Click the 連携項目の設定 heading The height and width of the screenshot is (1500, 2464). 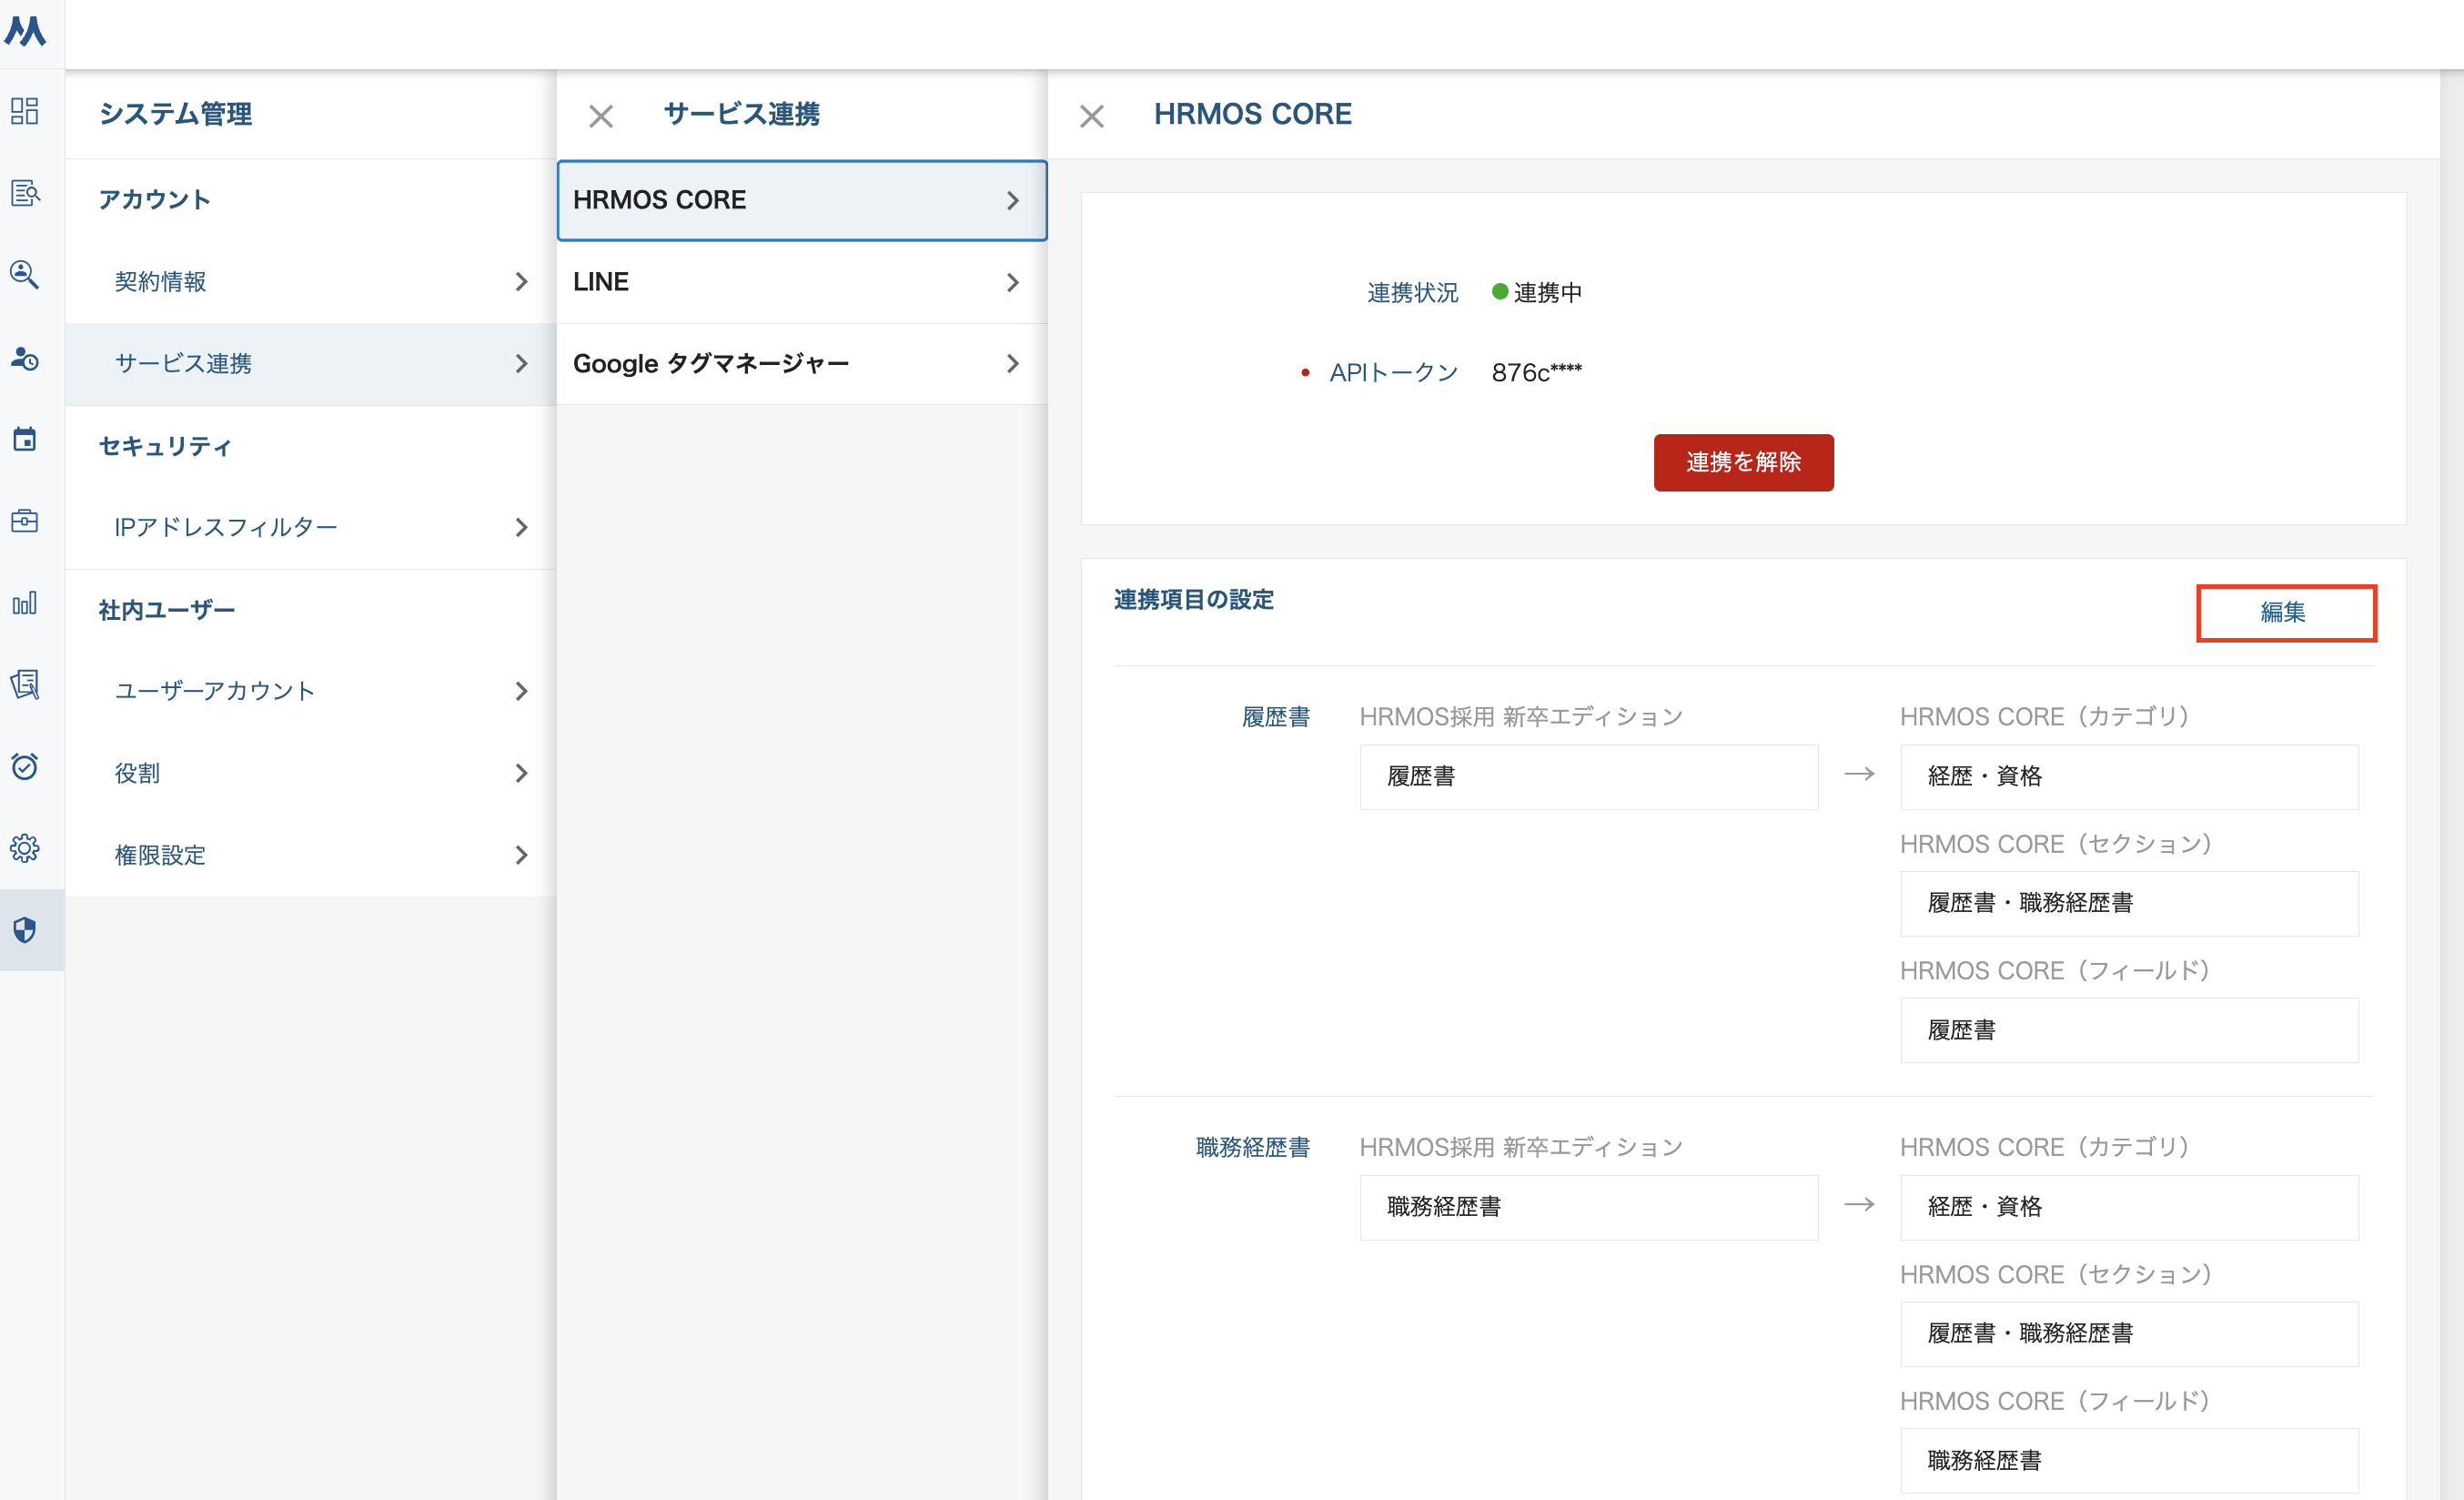coord(1194,600)
